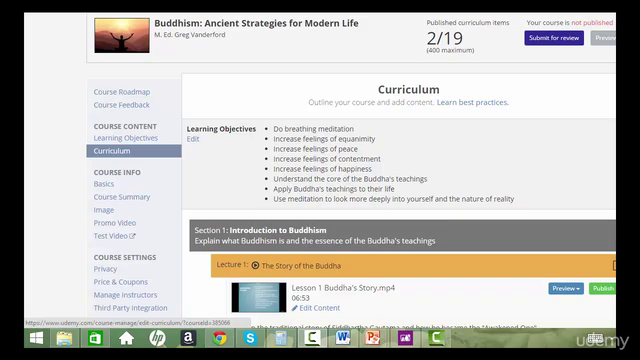The height and width of the screenshot is (360, 640).
Task: Click the 2/19 published items count
Action: pyautogui.click(x=445, y=39)
